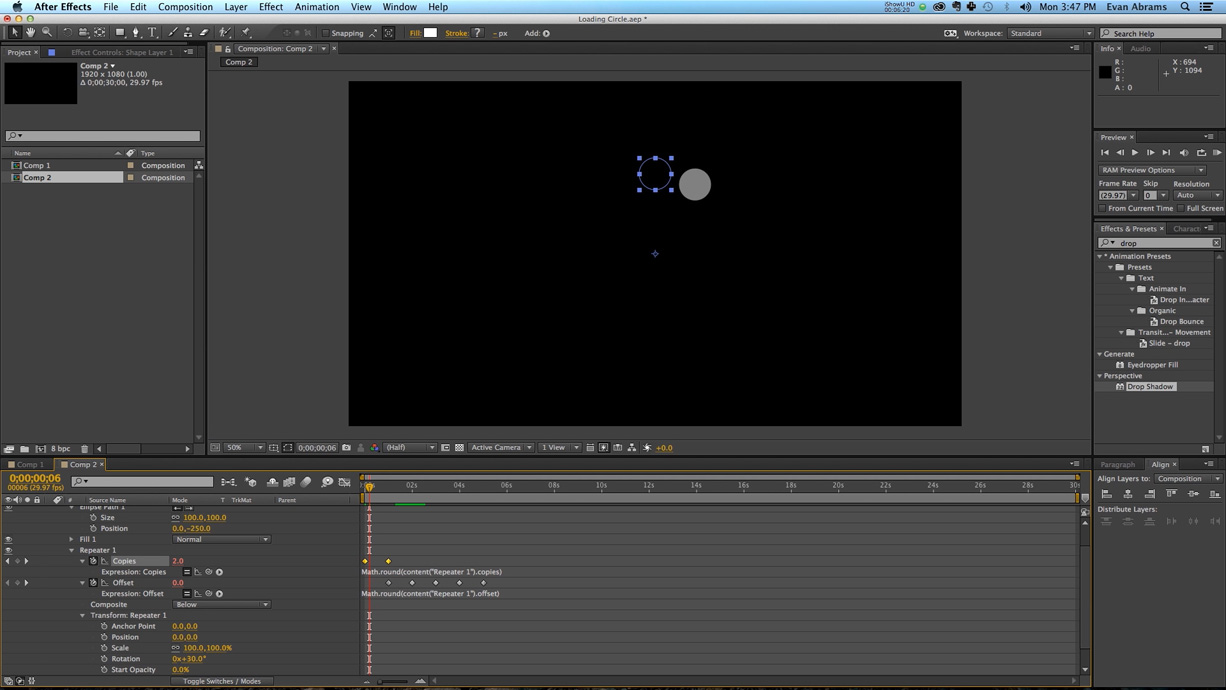Open the magnification 50% dropdown
The width and height of the screenshot is (1226, 690).
[244, 448]
